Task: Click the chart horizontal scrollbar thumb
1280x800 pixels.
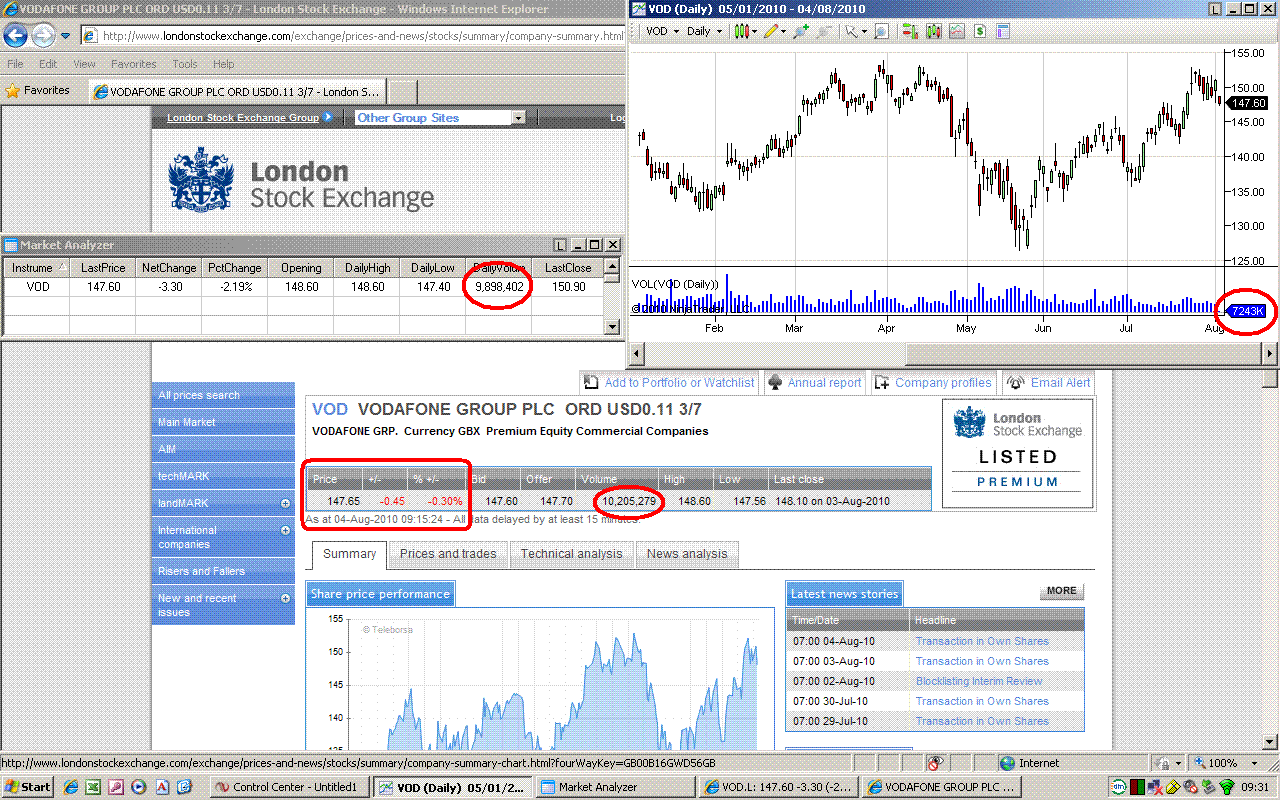Action: [1082, 353]
